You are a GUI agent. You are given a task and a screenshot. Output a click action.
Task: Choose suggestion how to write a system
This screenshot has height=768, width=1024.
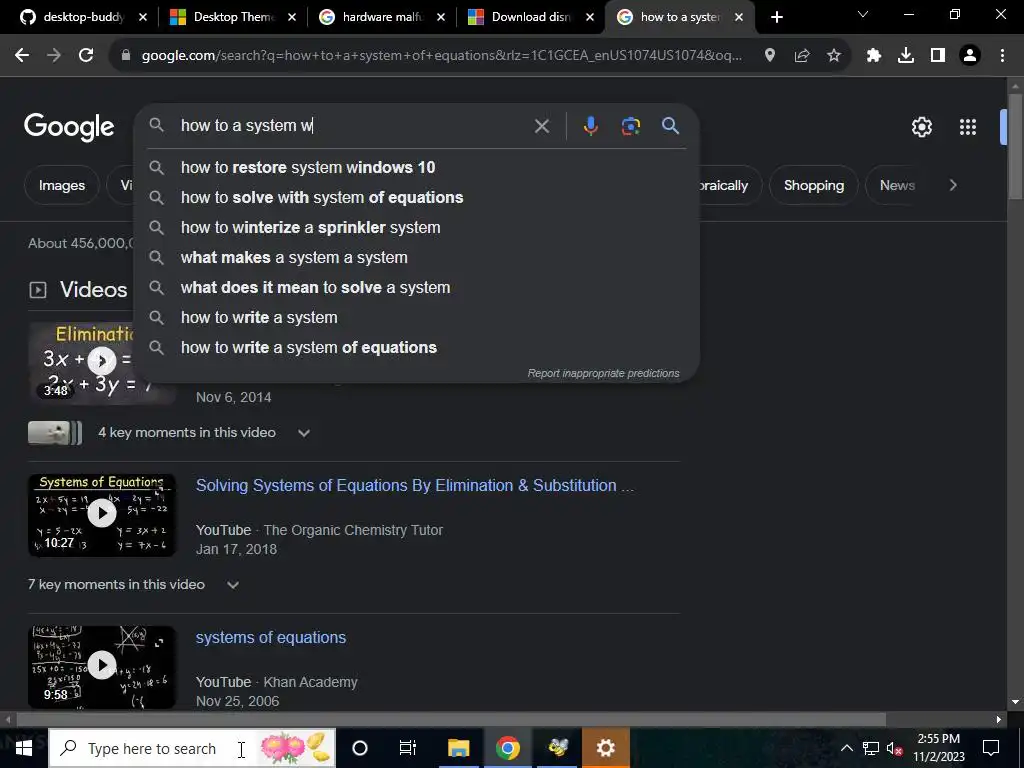pos(417,317)
